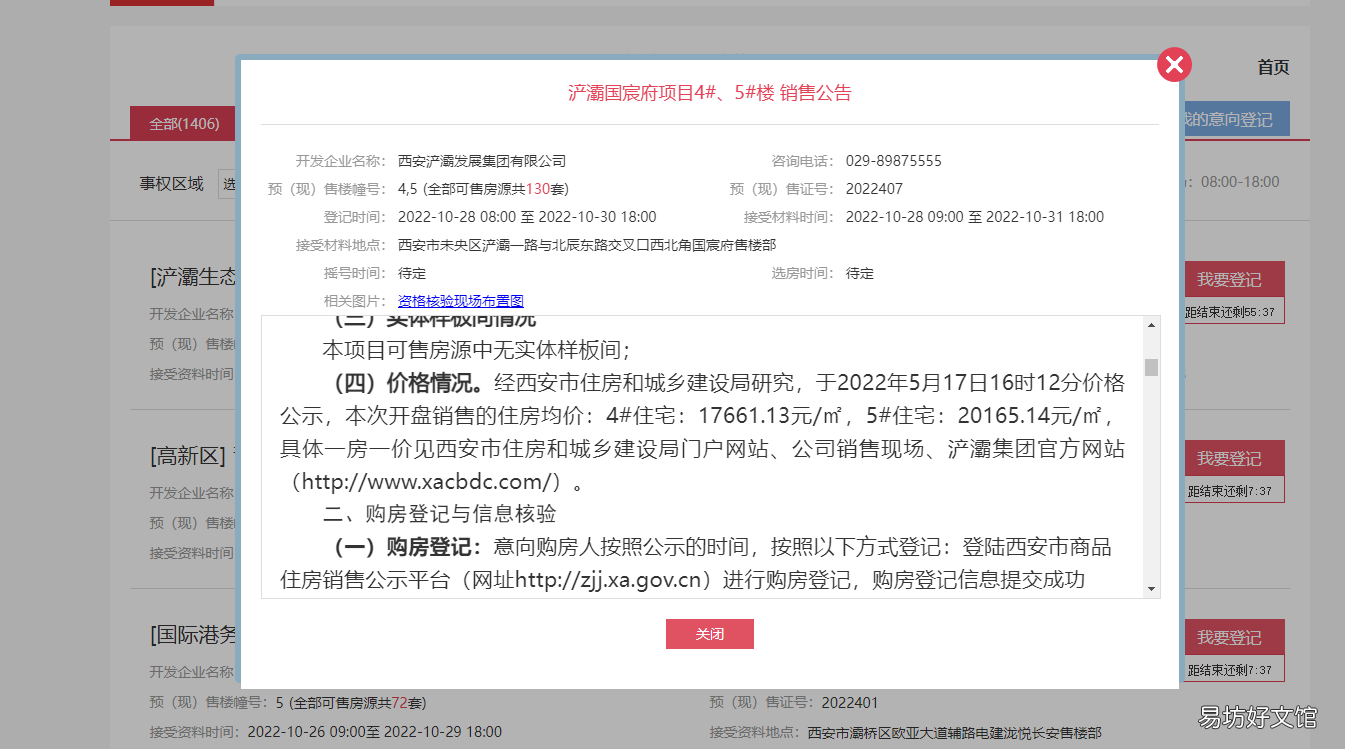This screenshot has height=749, width=1345.
Task: Click 我要登记 button with 55:37 countdown
Action: click(1229, 280)
